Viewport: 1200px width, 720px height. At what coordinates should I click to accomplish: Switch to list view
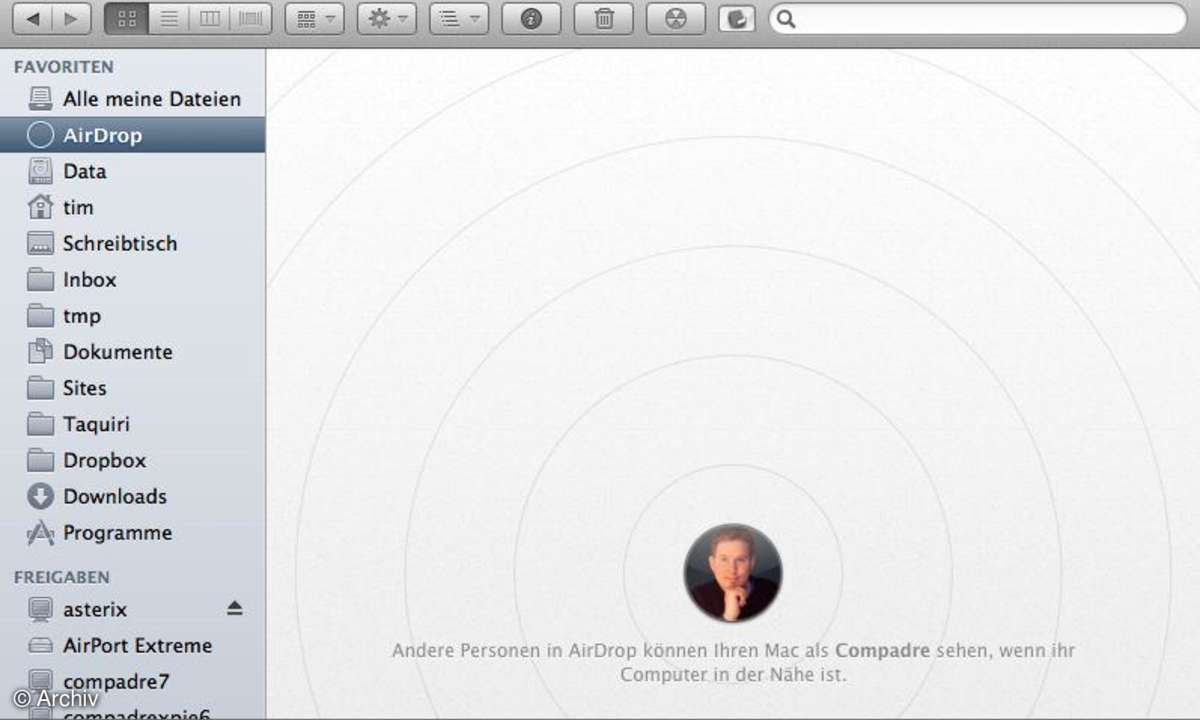click(169, 18)
